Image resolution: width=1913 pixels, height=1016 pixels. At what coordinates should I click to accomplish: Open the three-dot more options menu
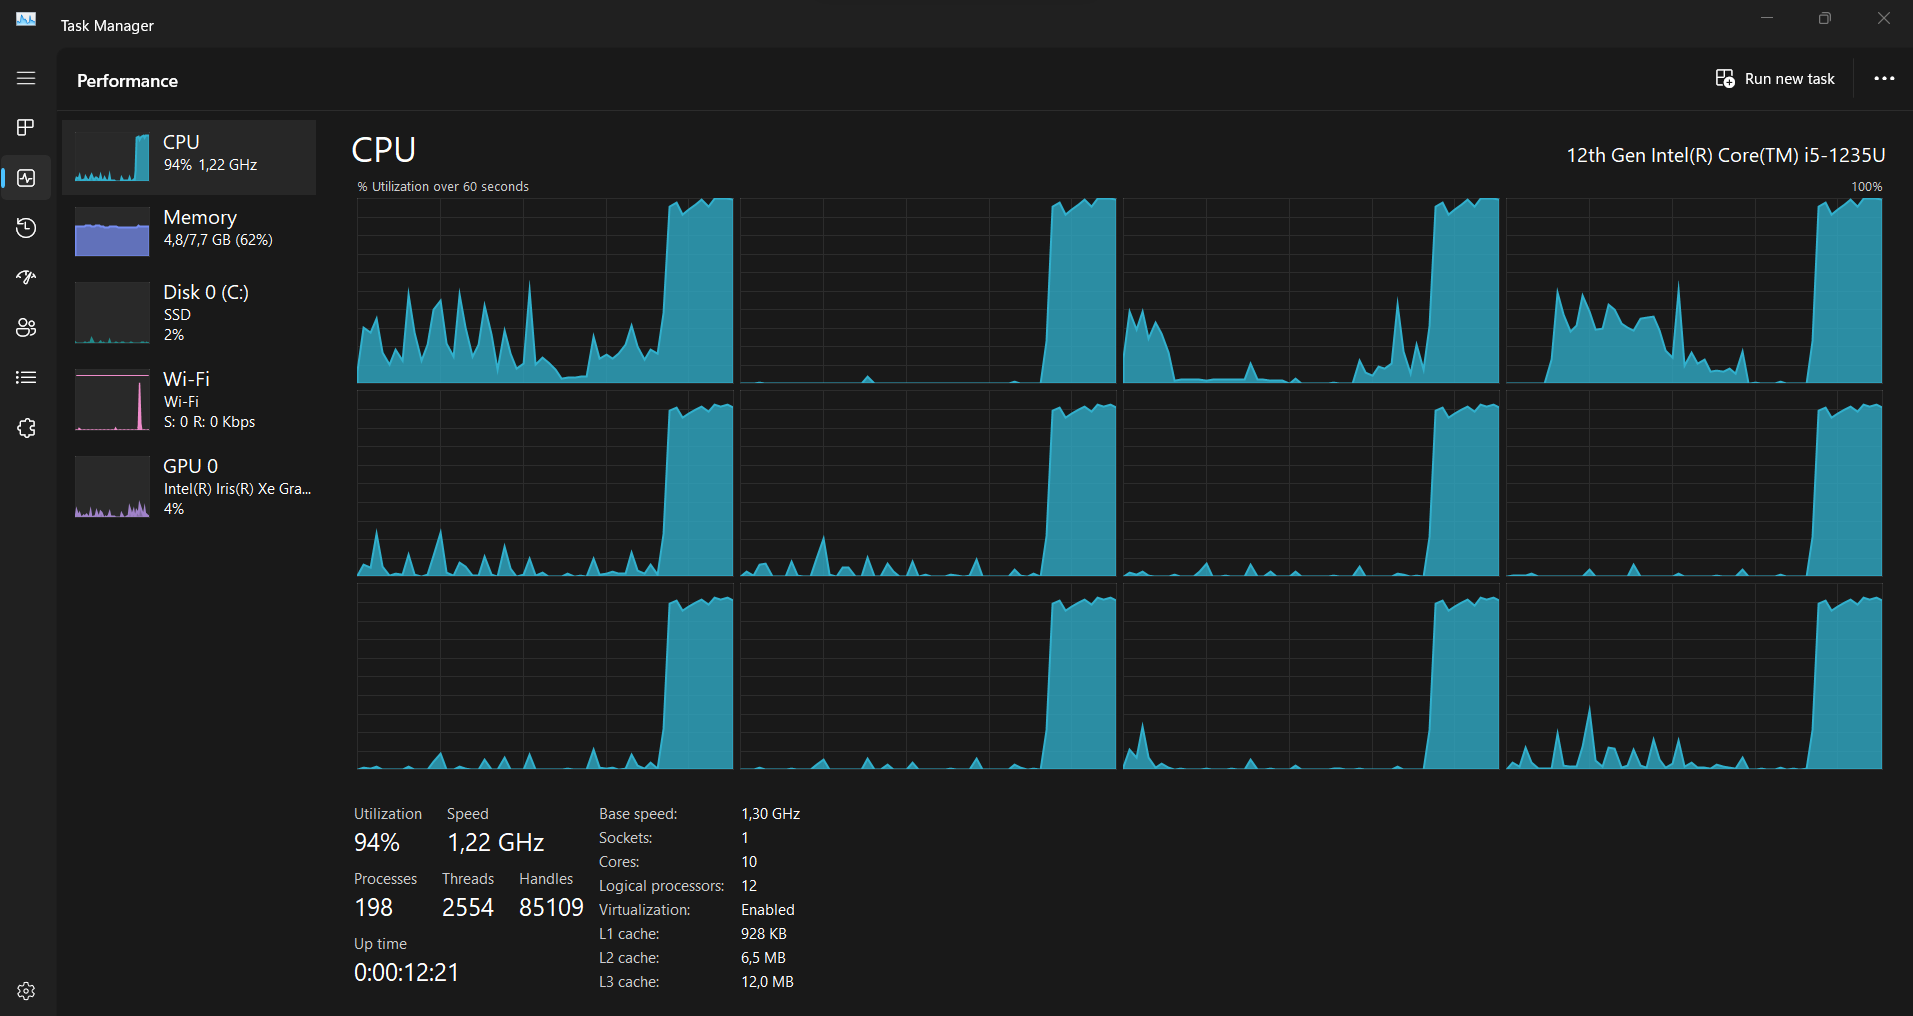point(1884,79)
